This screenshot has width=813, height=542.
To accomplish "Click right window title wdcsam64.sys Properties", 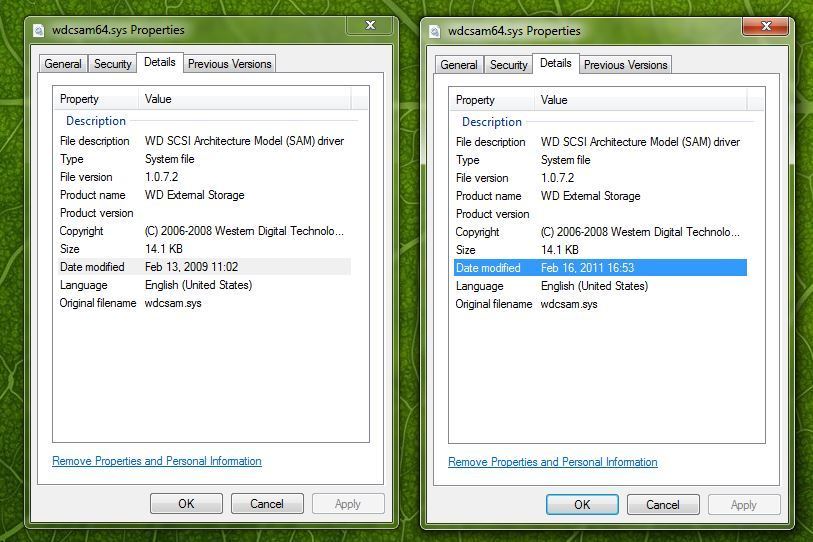I will [514, 31].
